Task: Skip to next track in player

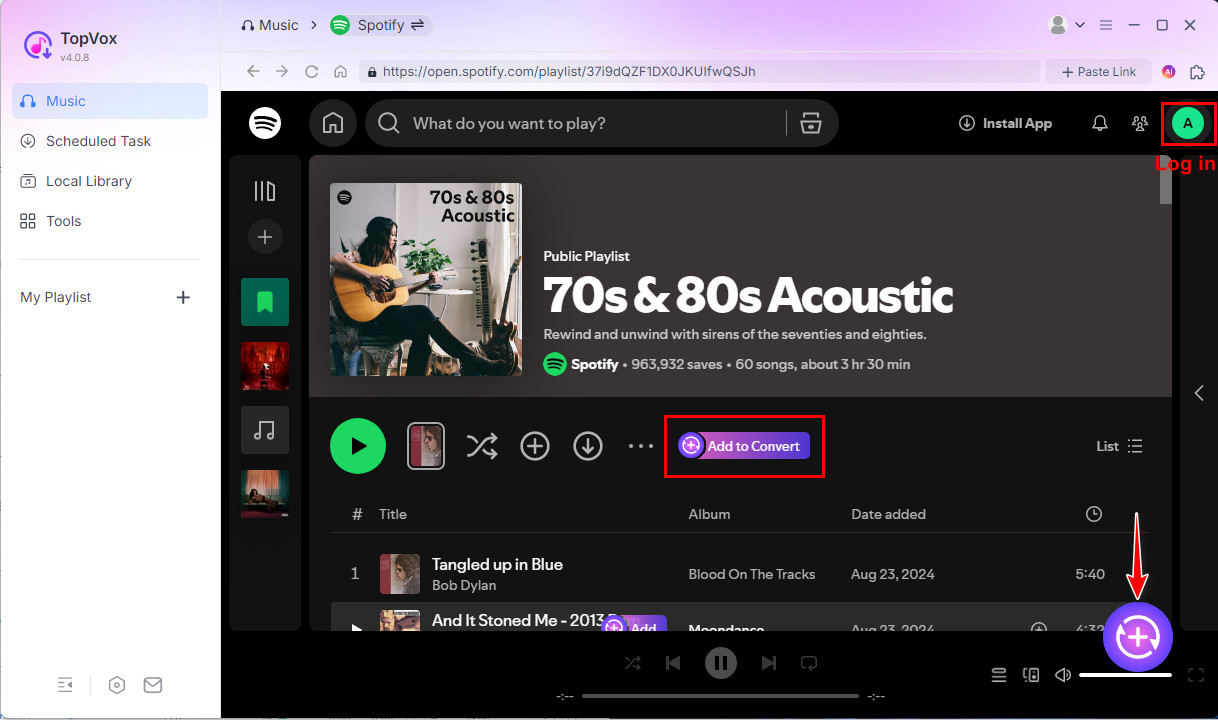Action: pyautogui.click(x=768, y=662)
